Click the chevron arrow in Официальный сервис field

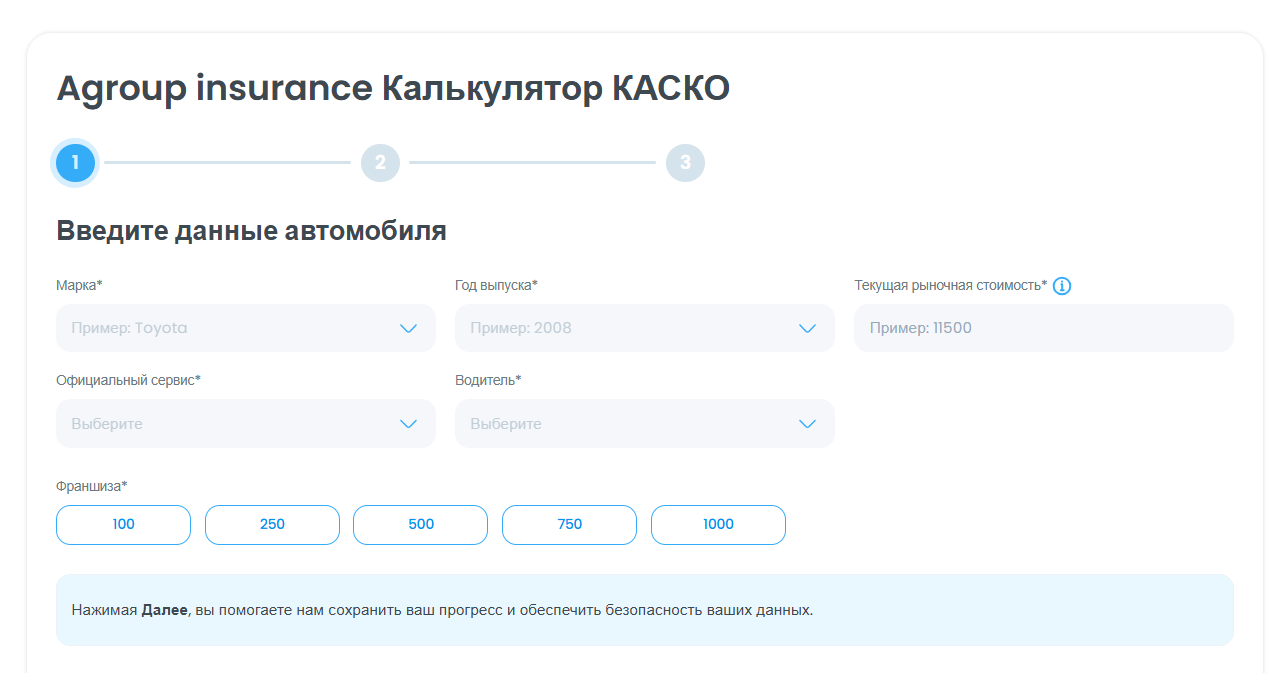[408, 424]
